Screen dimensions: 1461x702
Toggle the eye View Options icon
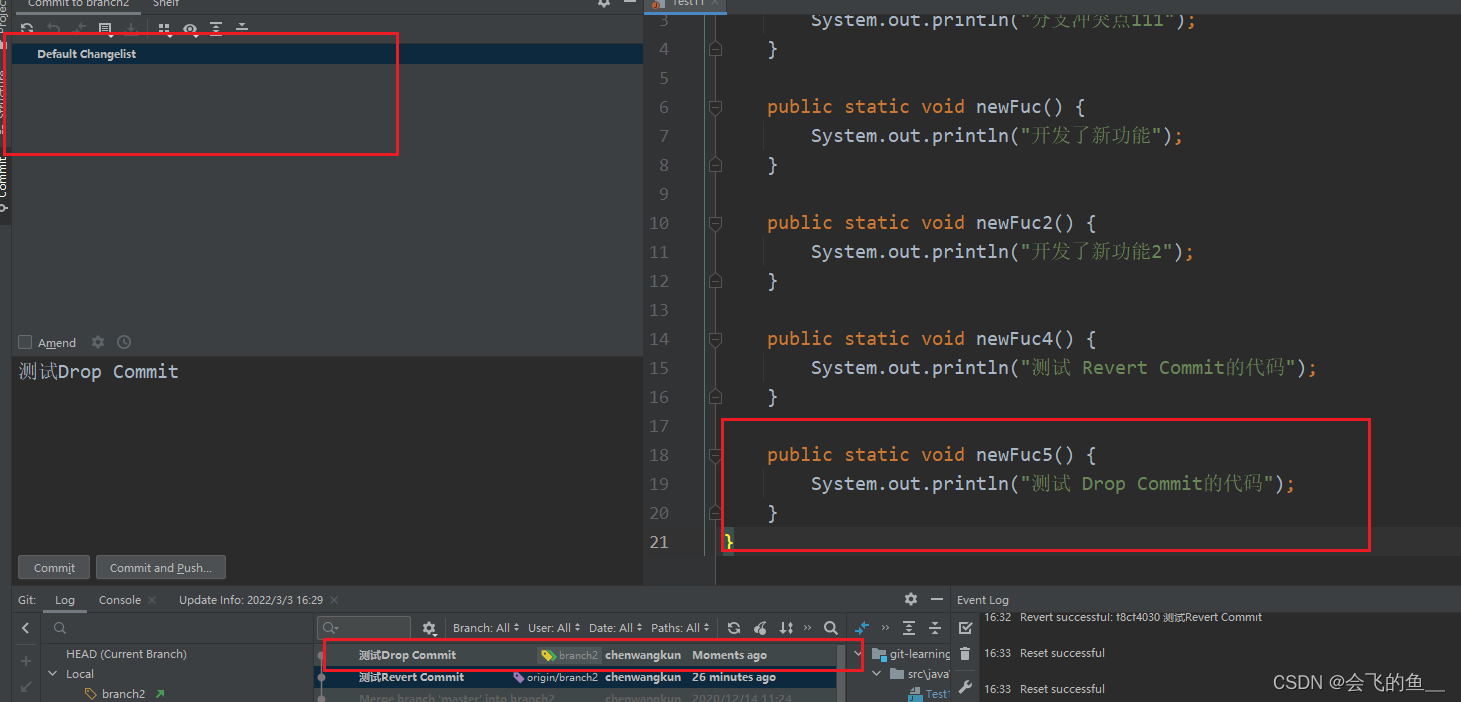(190, 29)
